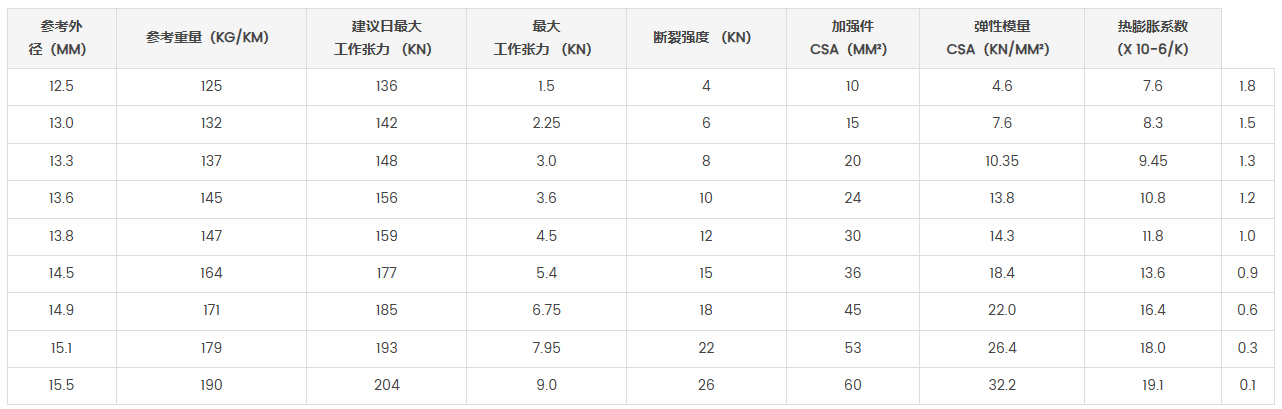Select the cell with value 32.2
This screenshot has width=1282, height=409.
pos(1002,385)
